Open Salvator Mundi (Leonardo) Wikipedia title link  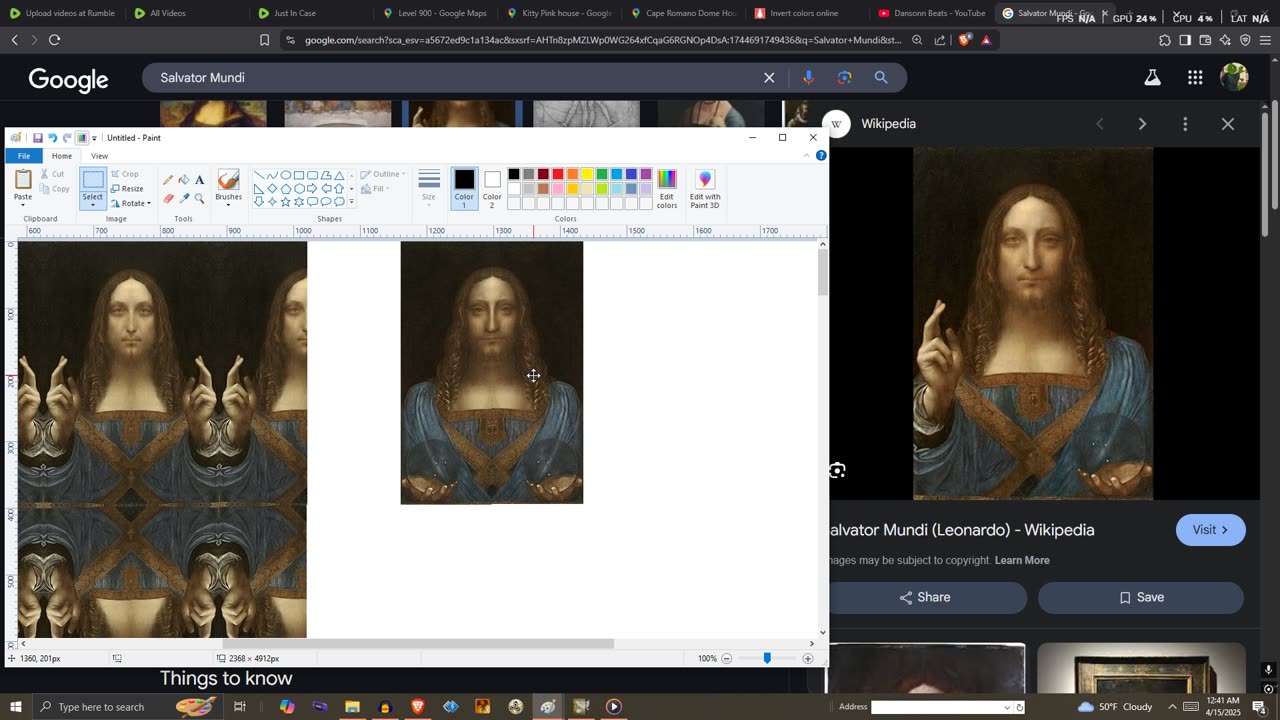pos(962,530)
